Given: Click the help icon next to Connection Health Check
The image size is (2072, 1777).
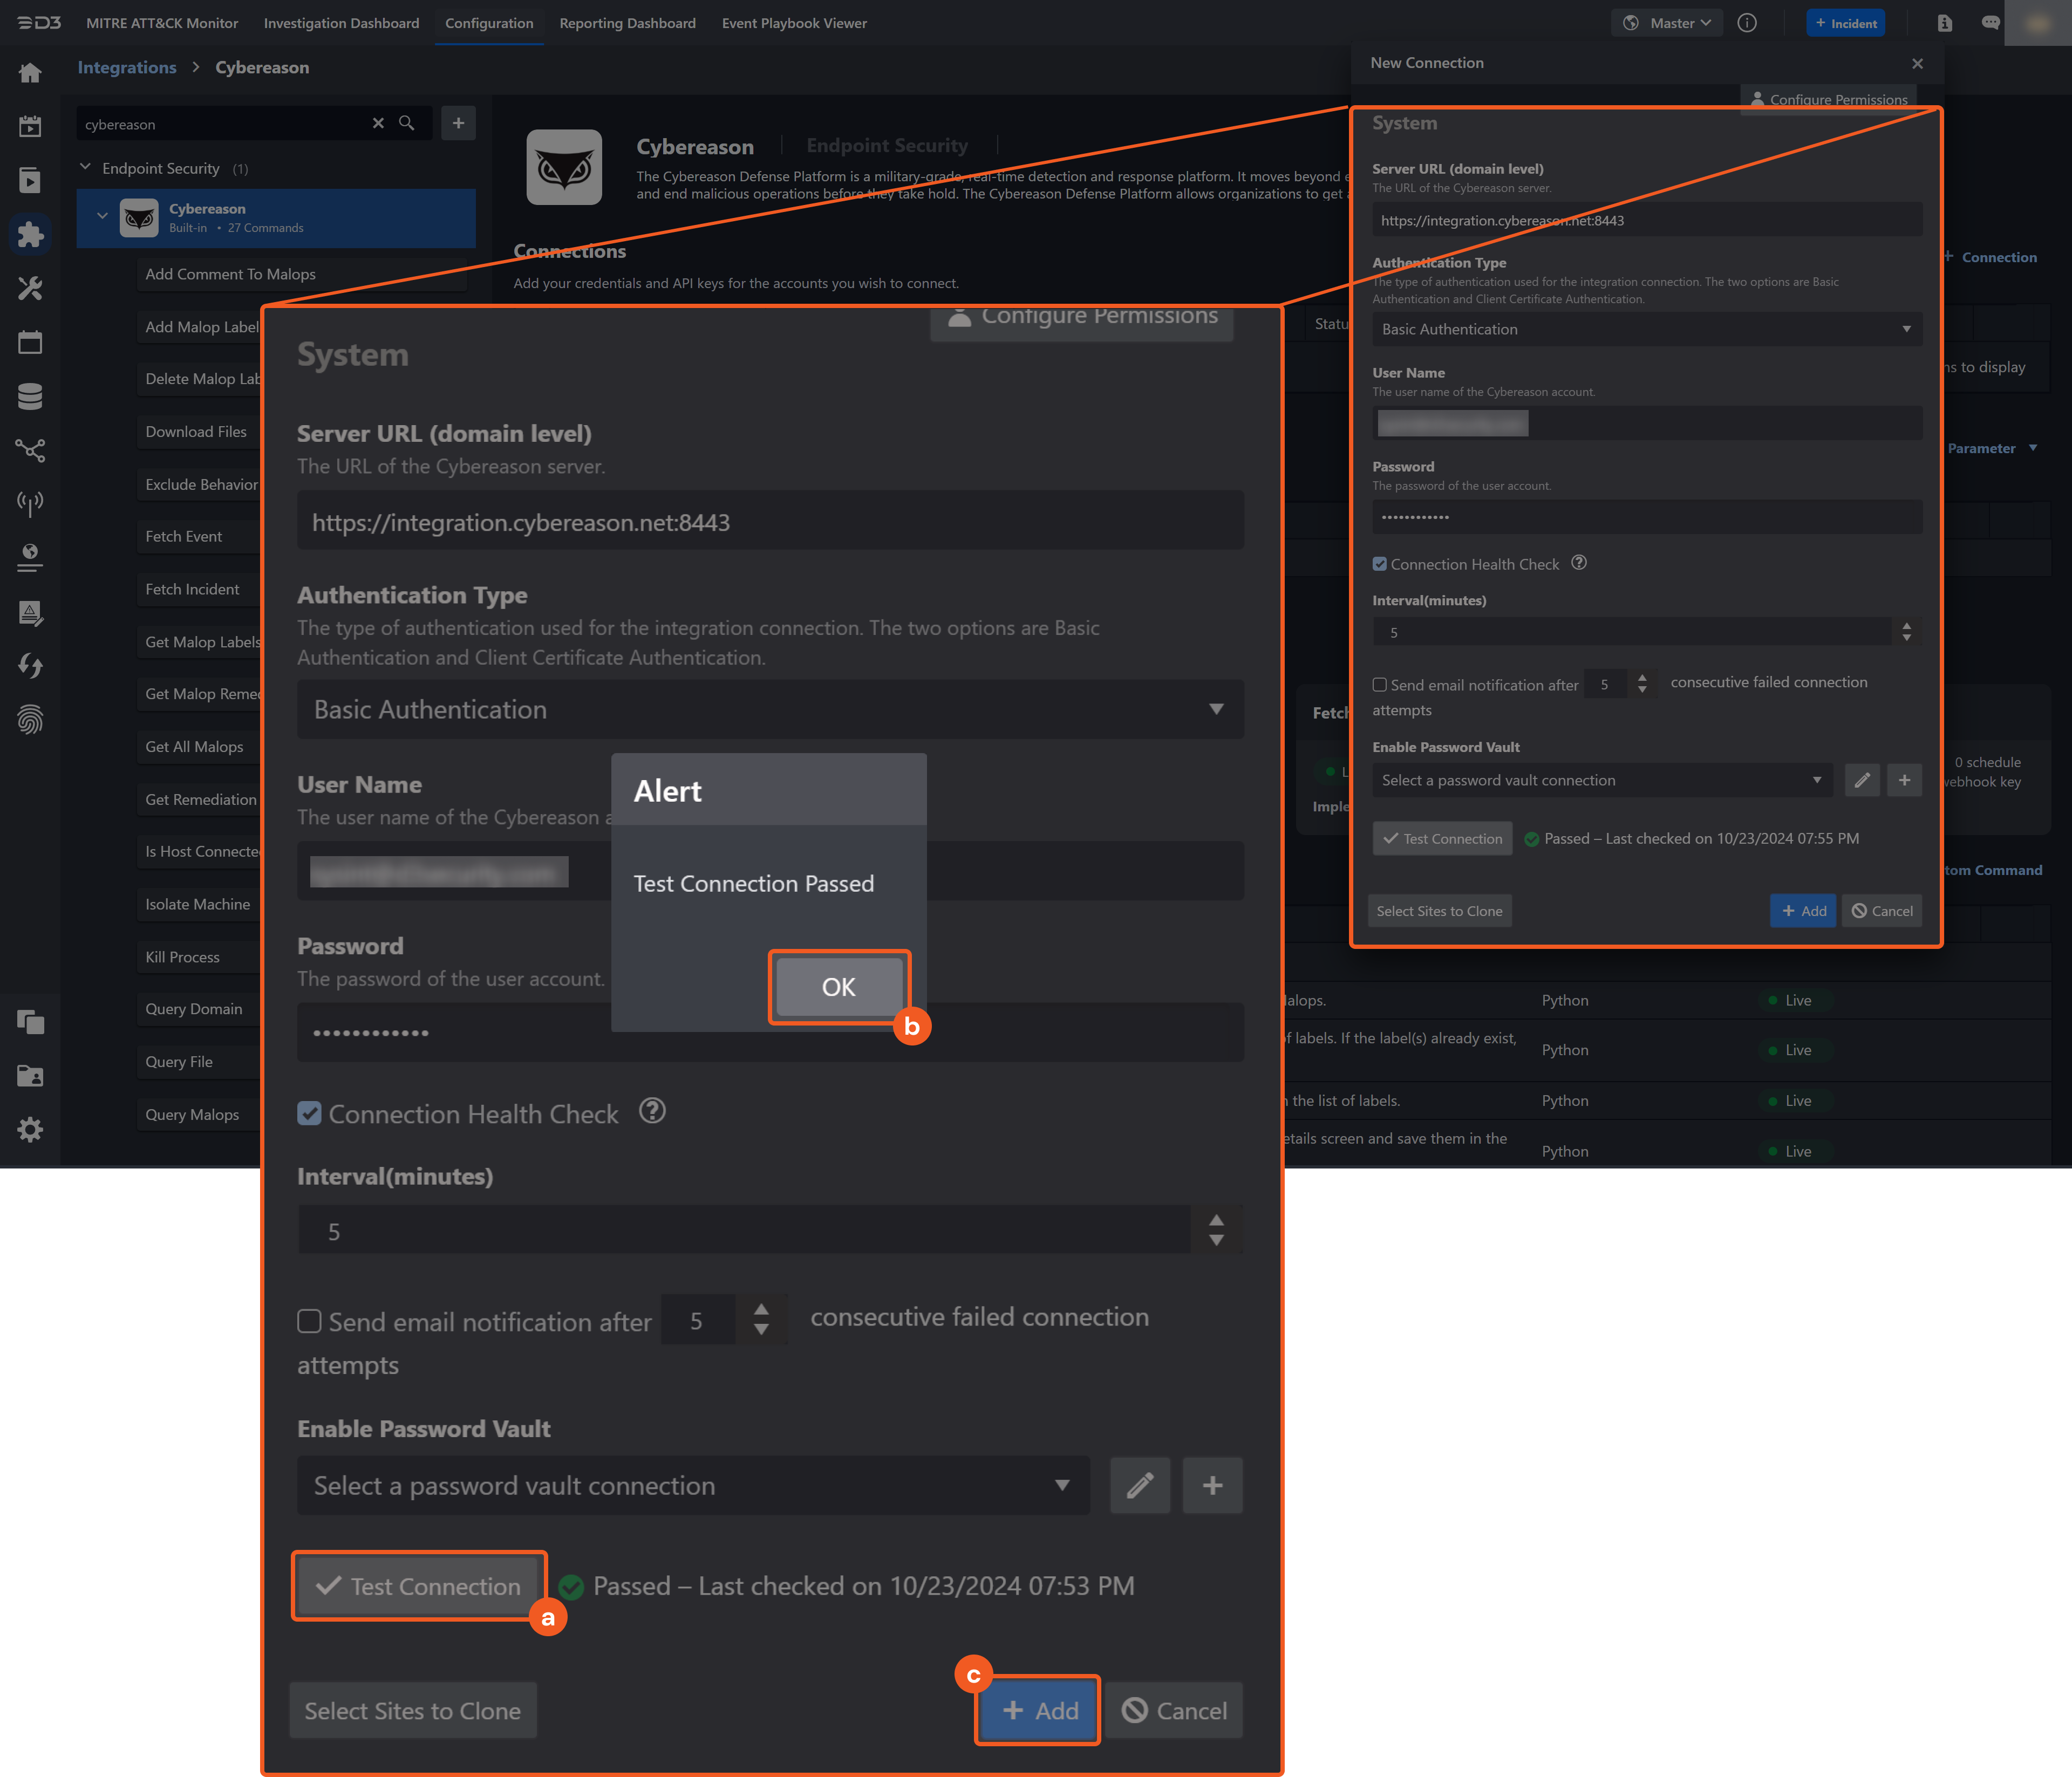Looking at the screenshot, I should (x=652, y=1111).
